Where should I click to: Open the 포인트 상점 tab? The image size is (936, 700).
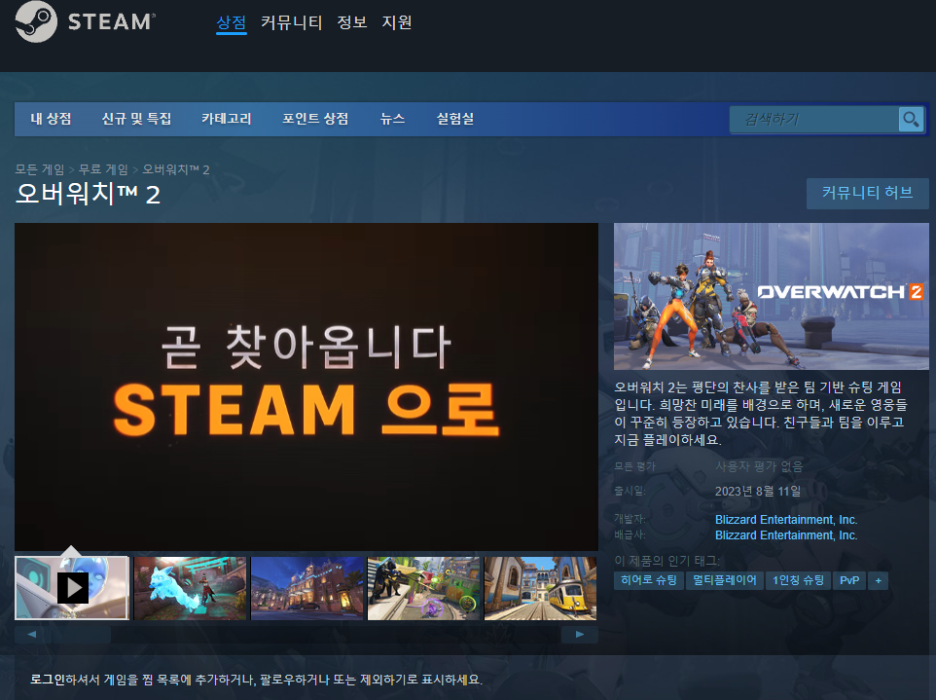(315, 119)
